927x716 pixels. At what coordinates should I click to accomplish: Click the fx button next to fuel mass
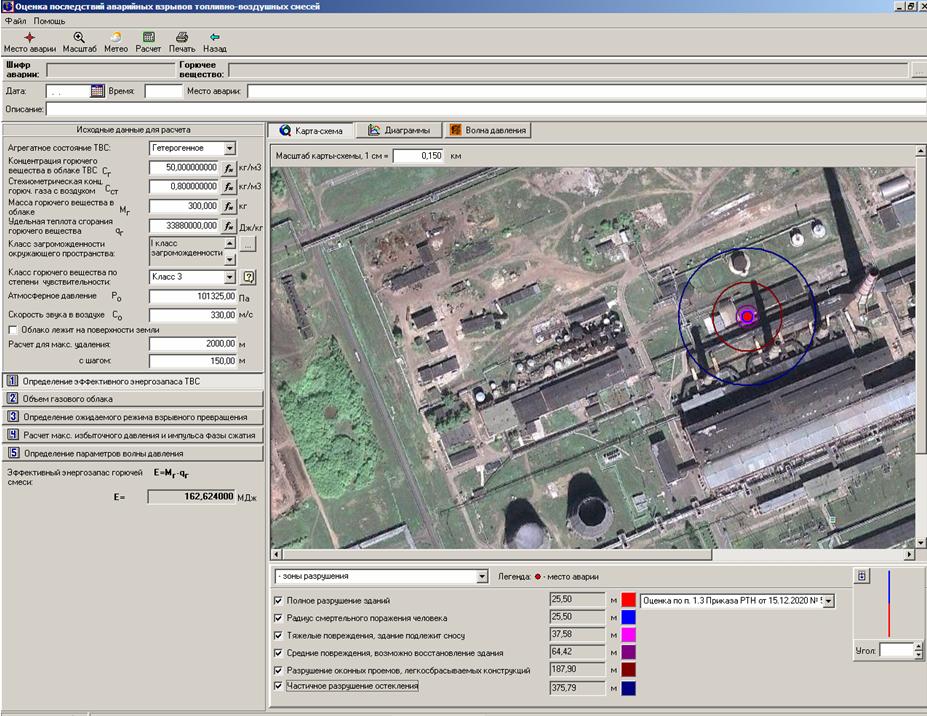click(x=228, y=206)
